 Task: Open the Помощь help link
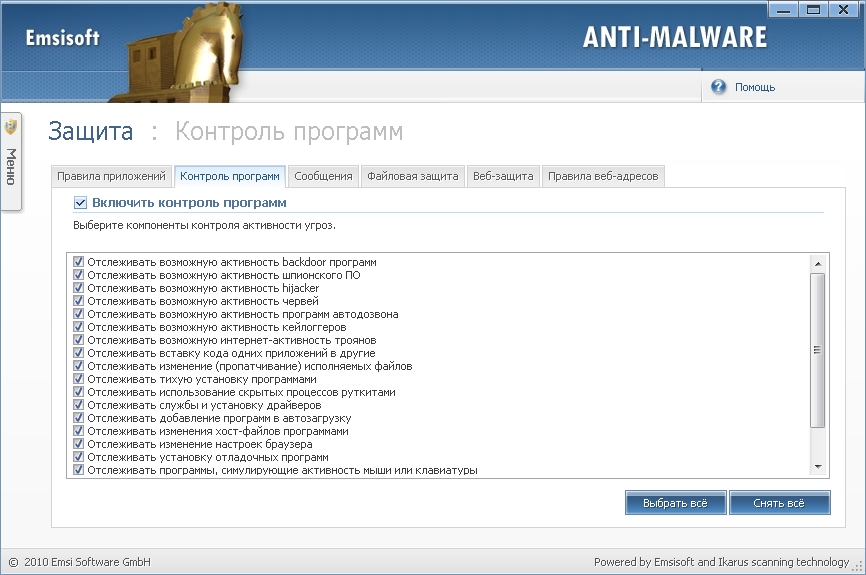click(754, 87)
